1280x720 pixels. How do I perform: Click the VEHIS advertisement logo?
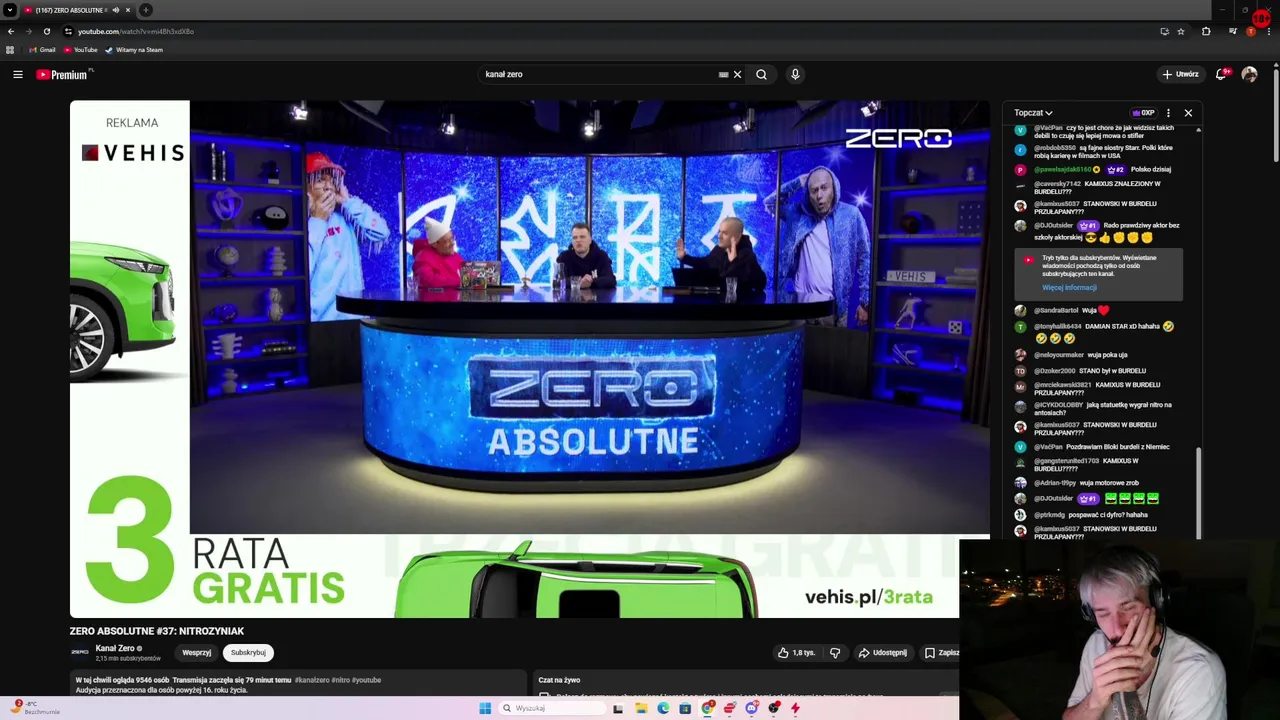pyautogui.click(x=133, y=153)
